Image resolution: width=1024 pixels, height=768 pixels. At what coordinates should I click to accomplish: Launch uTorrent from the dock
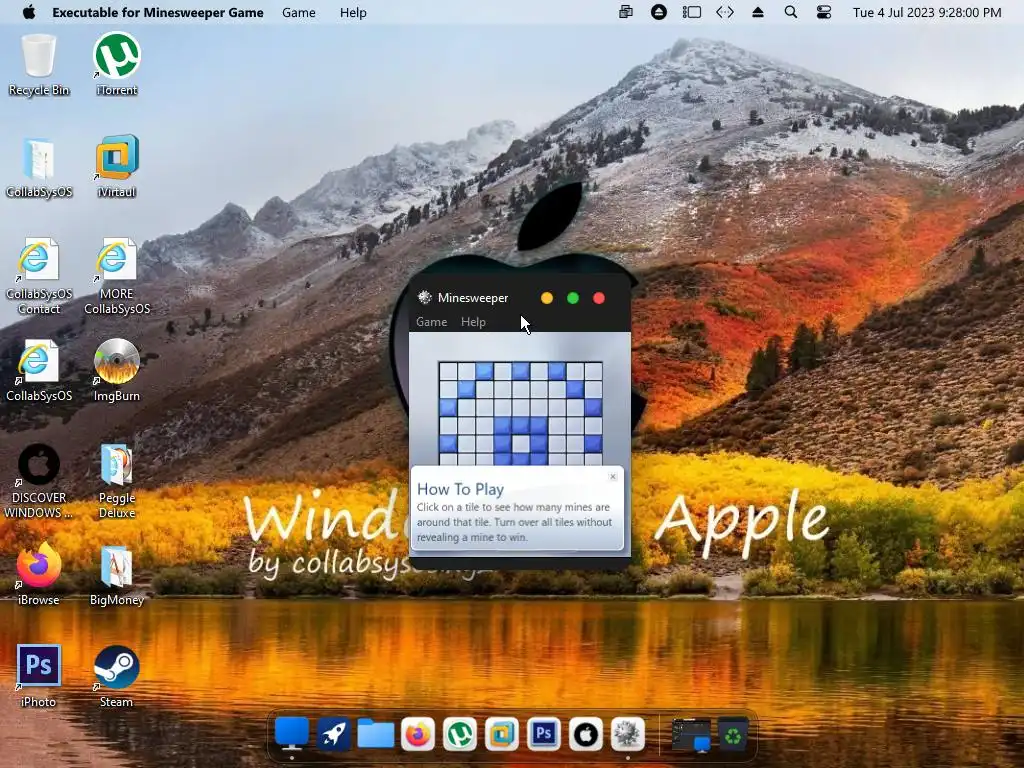pyautogui.click(x=460, y=734)
